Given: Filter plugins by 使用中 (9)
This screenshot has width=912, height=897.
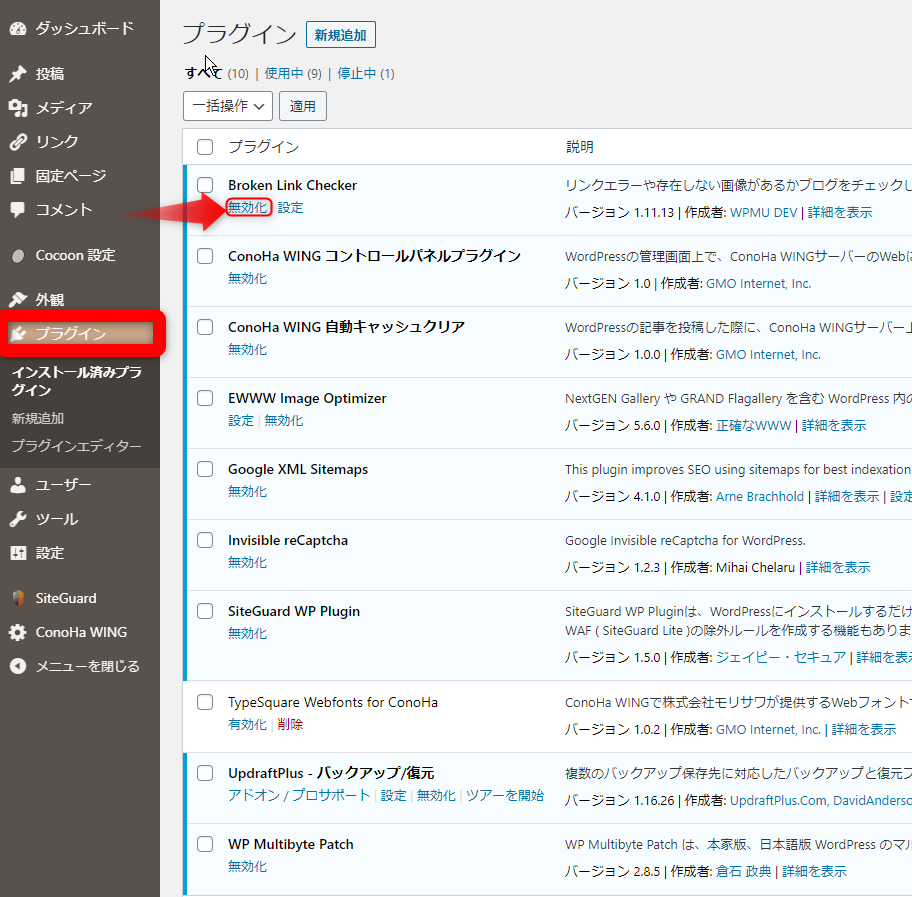Looking at the screenshot, I should pyautogui.click(x=293, y=73).
